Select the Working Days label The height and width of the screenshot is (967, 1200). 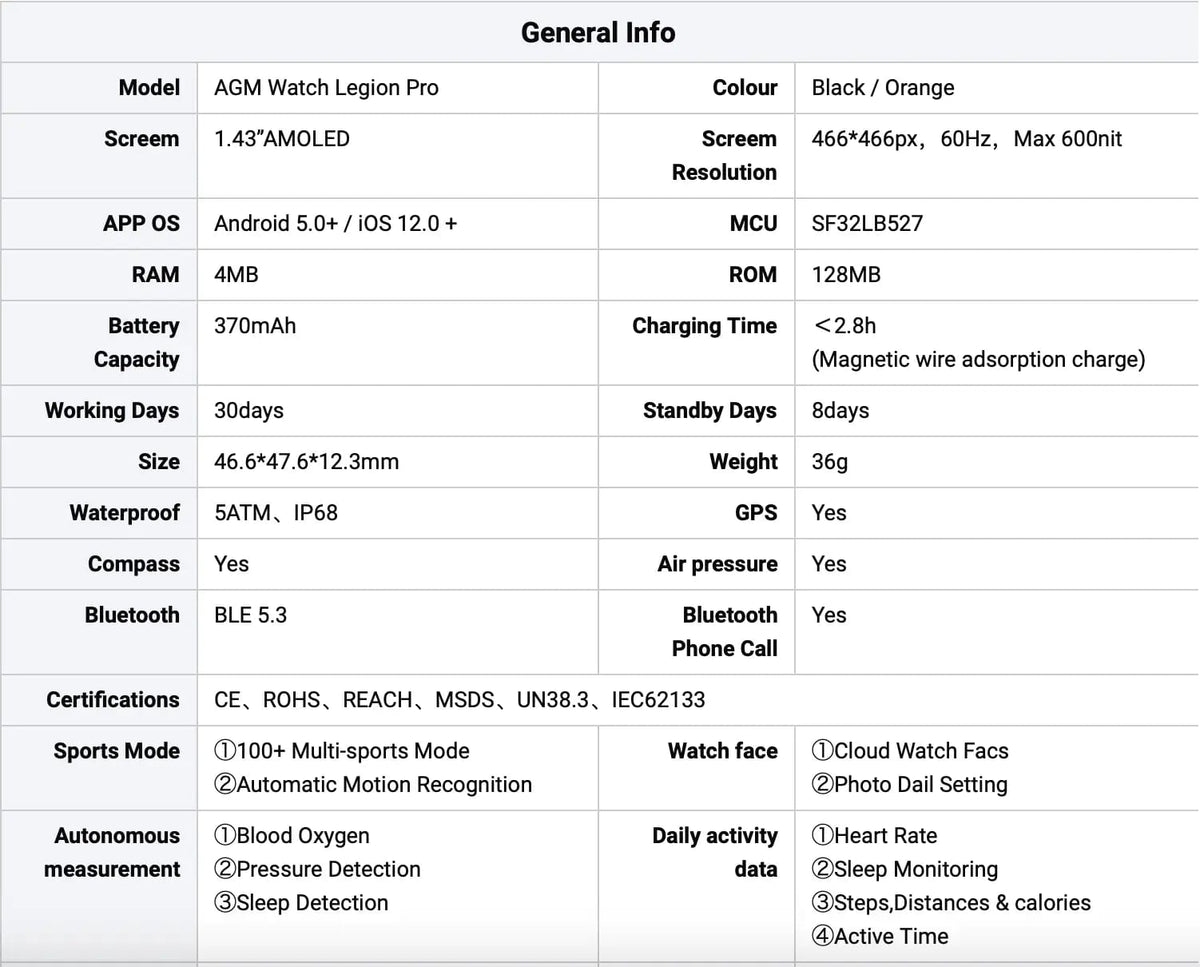click(x=112, y=410)
